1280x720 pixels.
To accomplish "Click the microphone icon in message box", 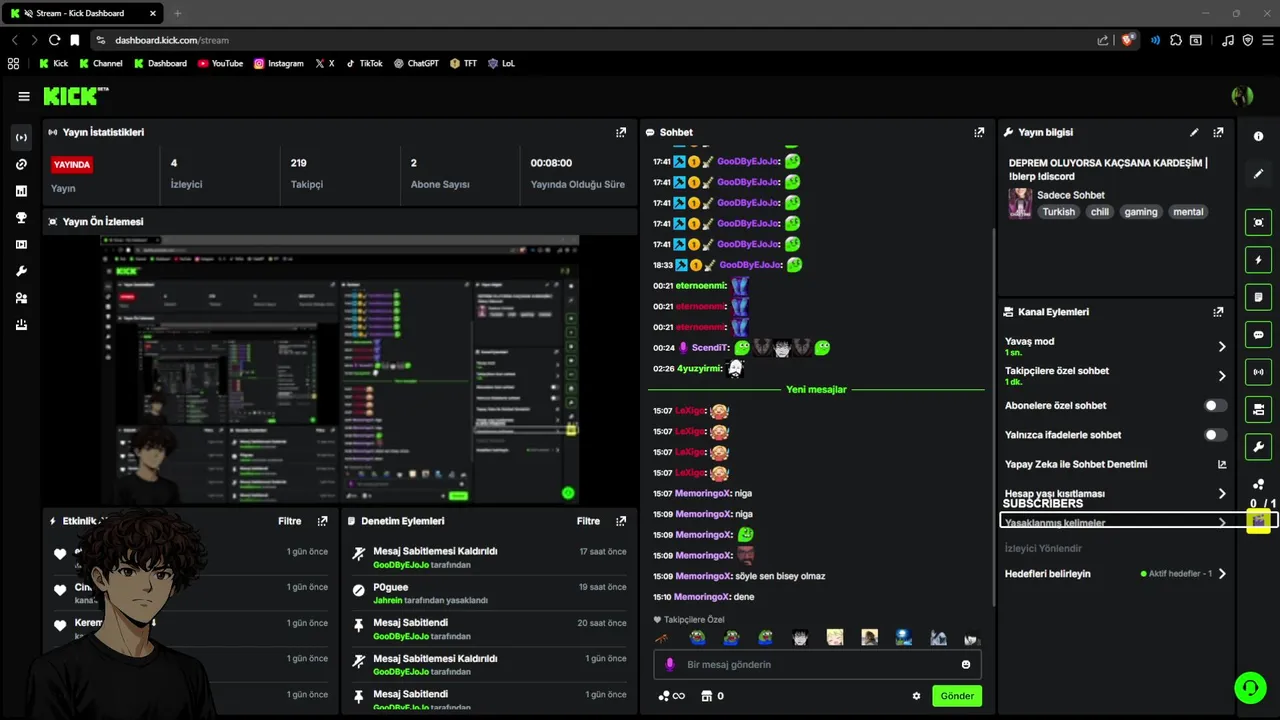I will click(670, 665).
